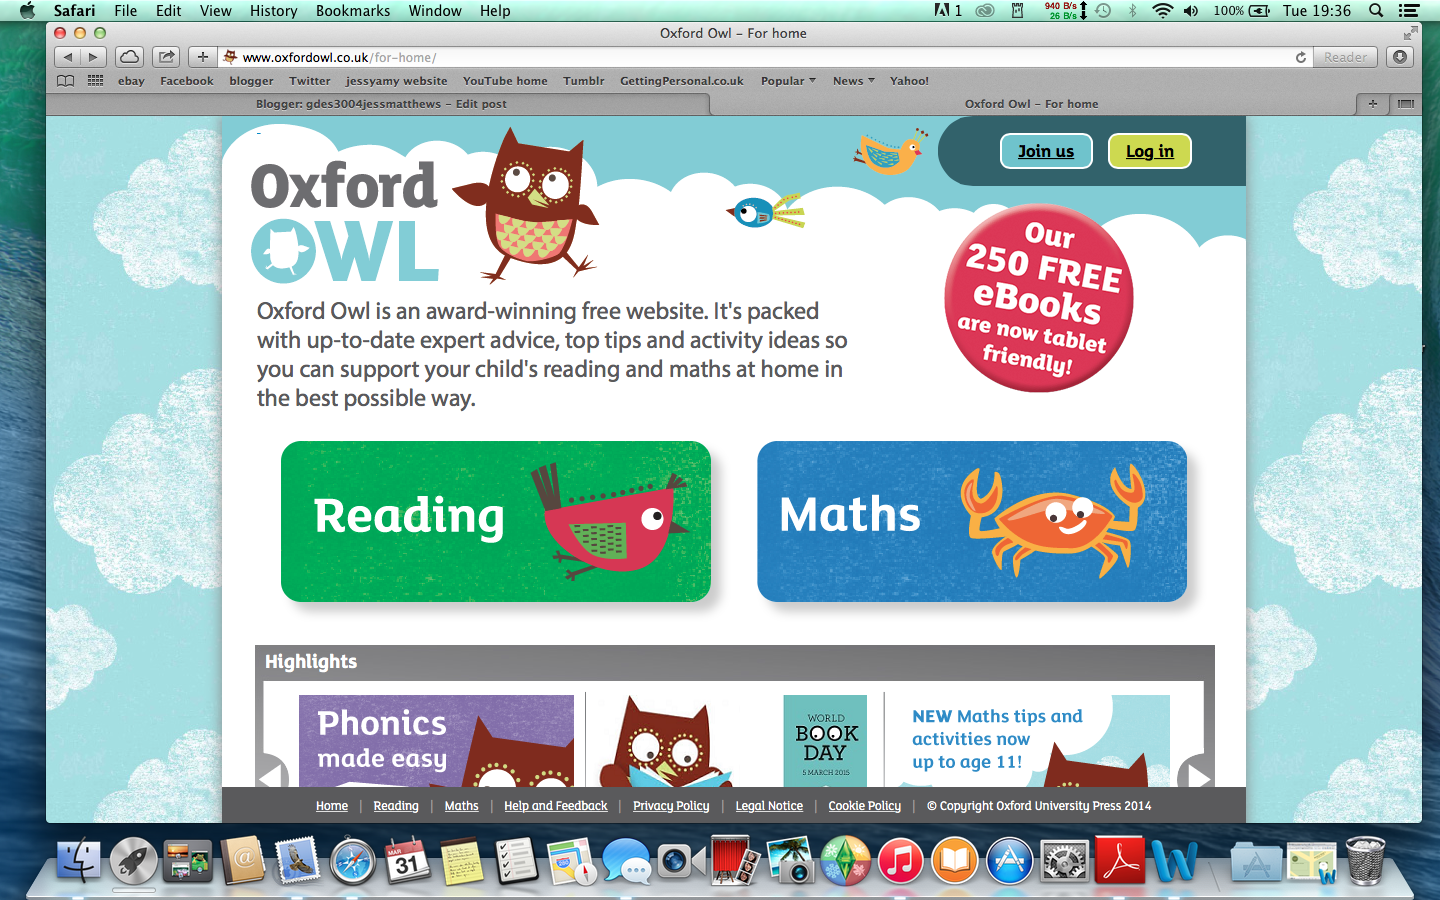The image size is (1440, 900).
Task: Click the Log in button
Action: pos(1150,151)
